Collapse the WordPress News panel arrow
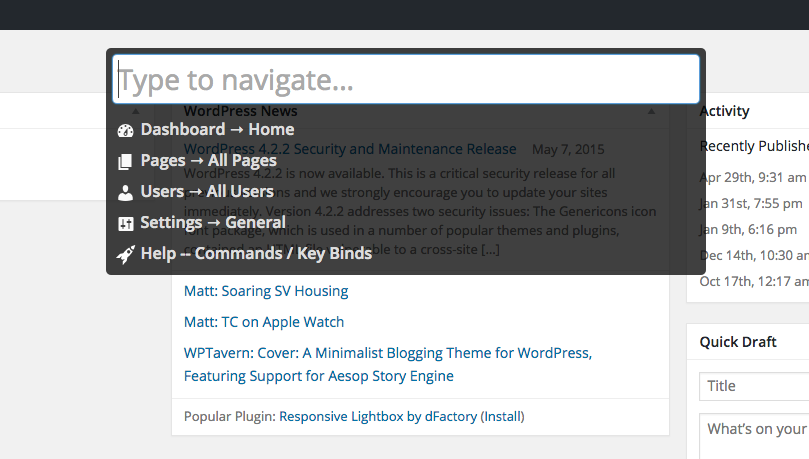The height and width of the screenshot is (459, 809). tap(652, 111)
